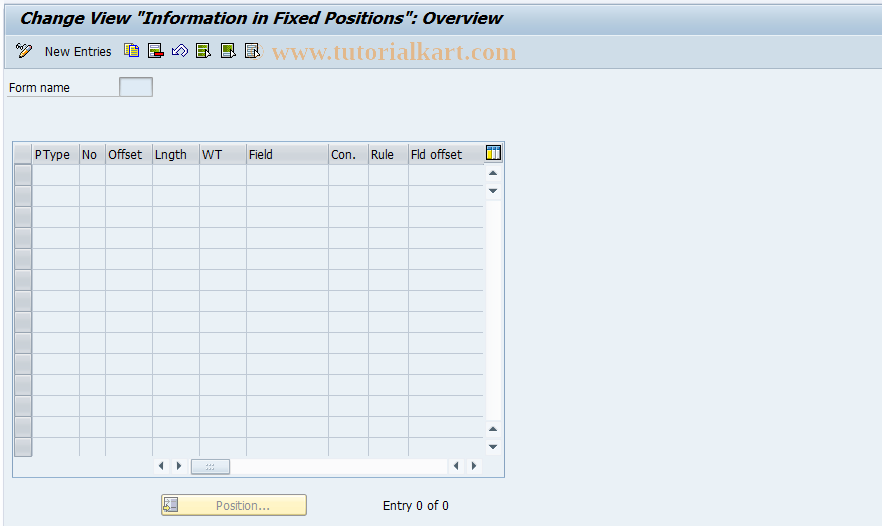Click bottom scroll-down arrow of vertical scrollbar
The image size is (882, 526).
493,447
